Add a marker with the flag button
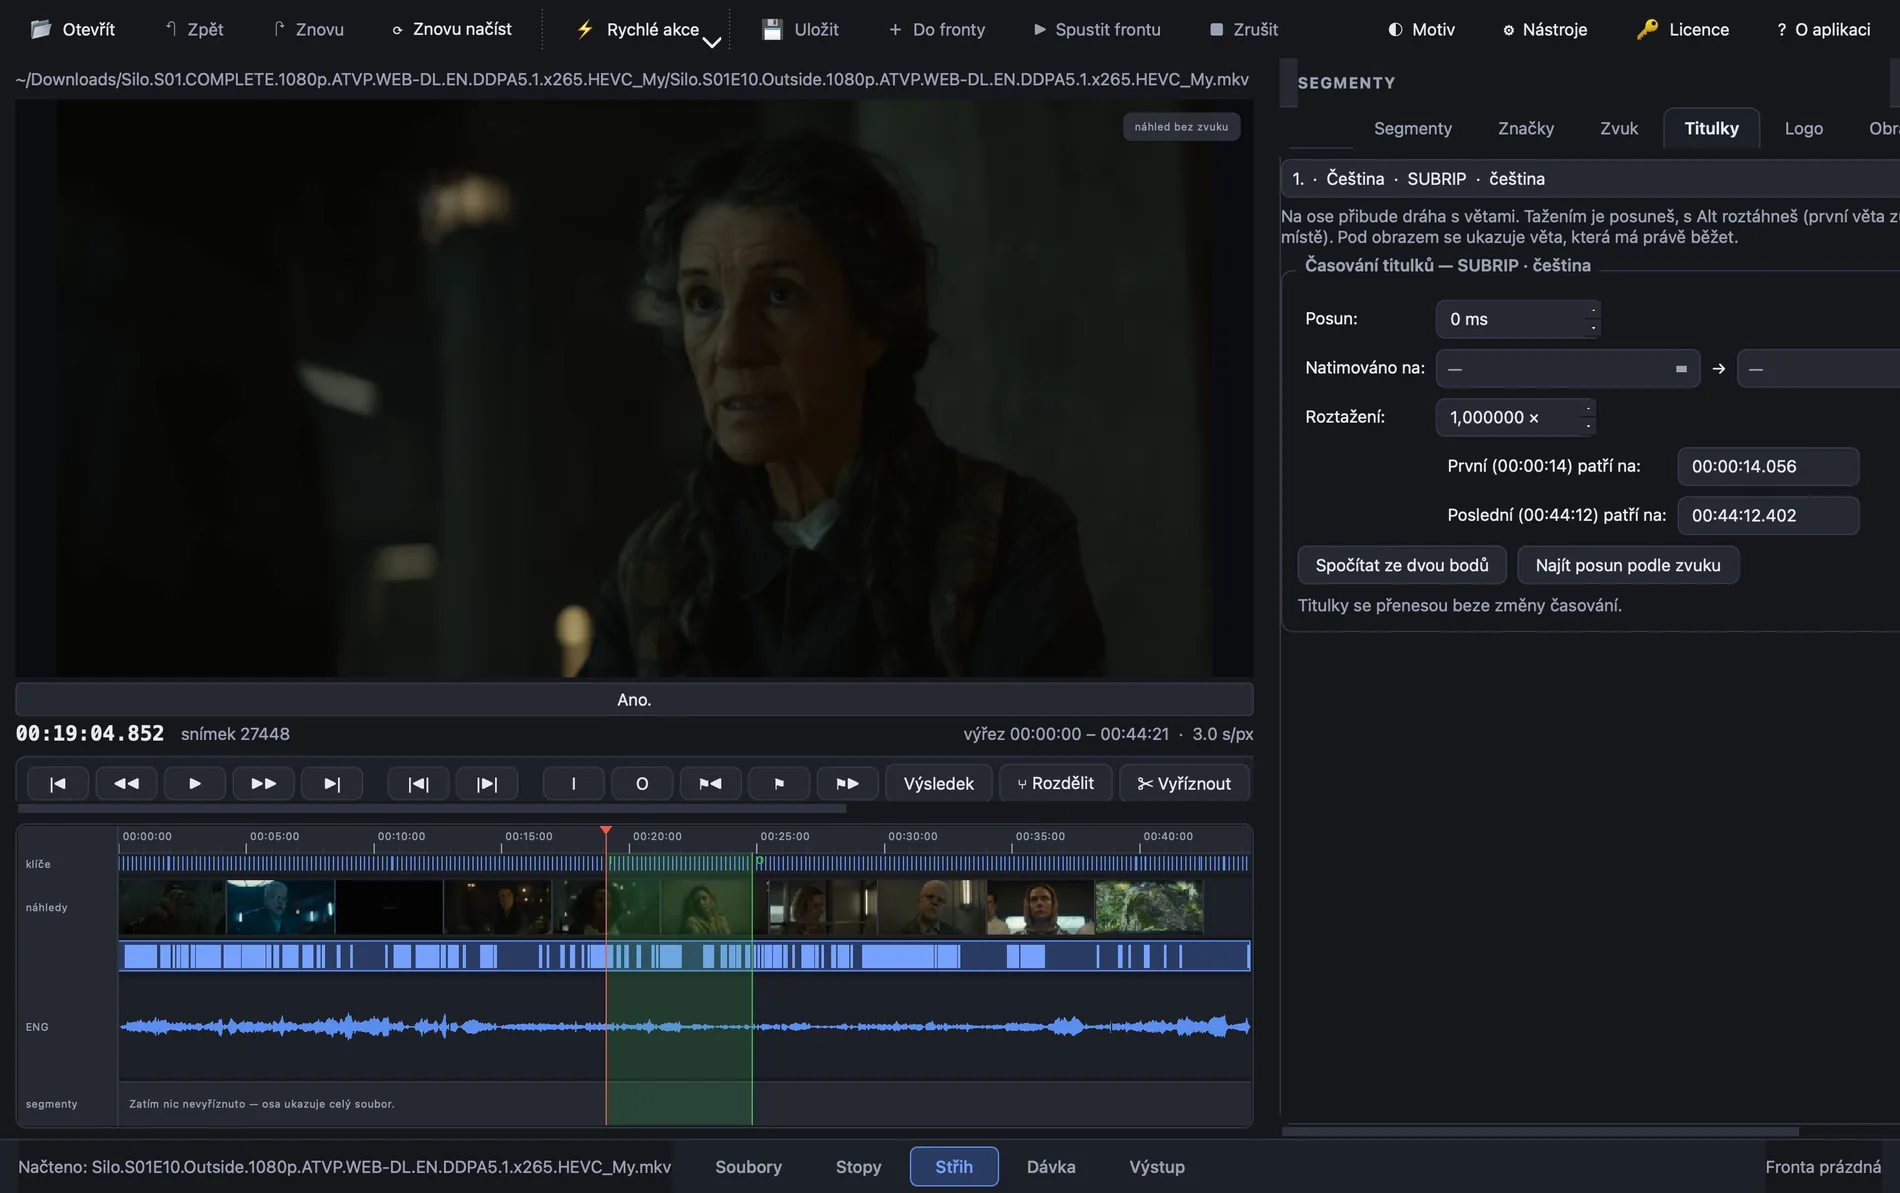 779,783
